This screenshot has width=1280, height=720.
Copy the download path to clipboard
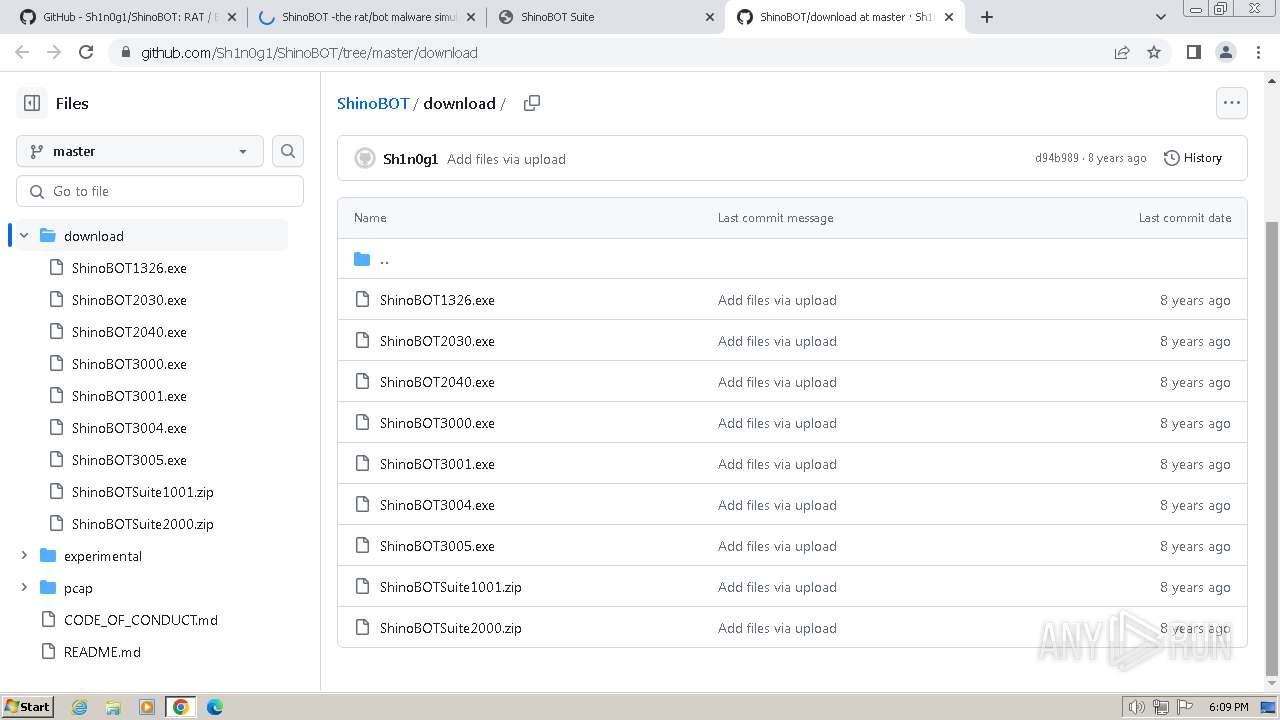[532, 103]
